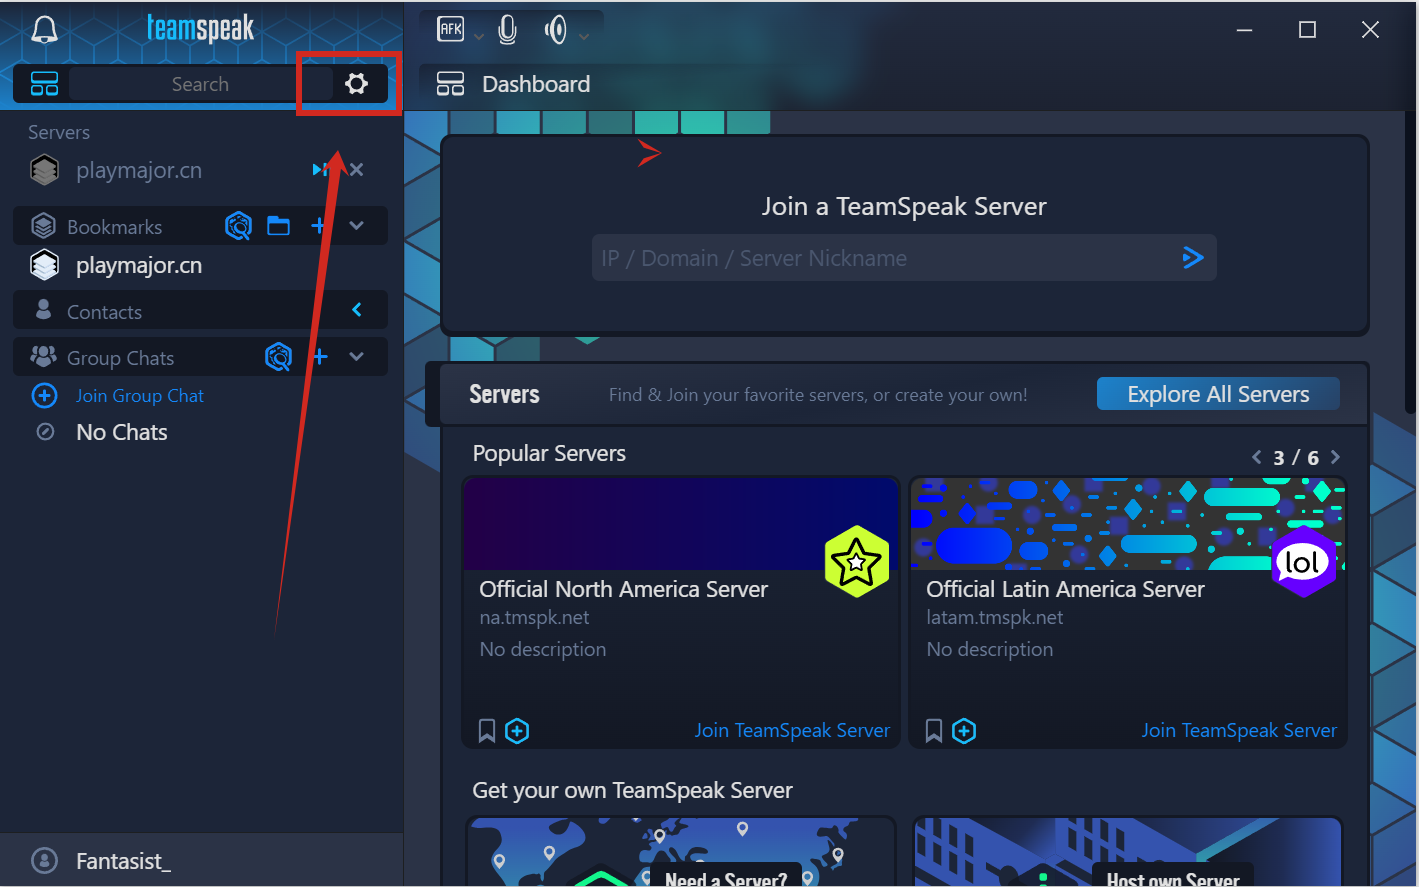Open the dropdown arrow next to AFK
The image size is (1419, 887).
click(479, 36)
